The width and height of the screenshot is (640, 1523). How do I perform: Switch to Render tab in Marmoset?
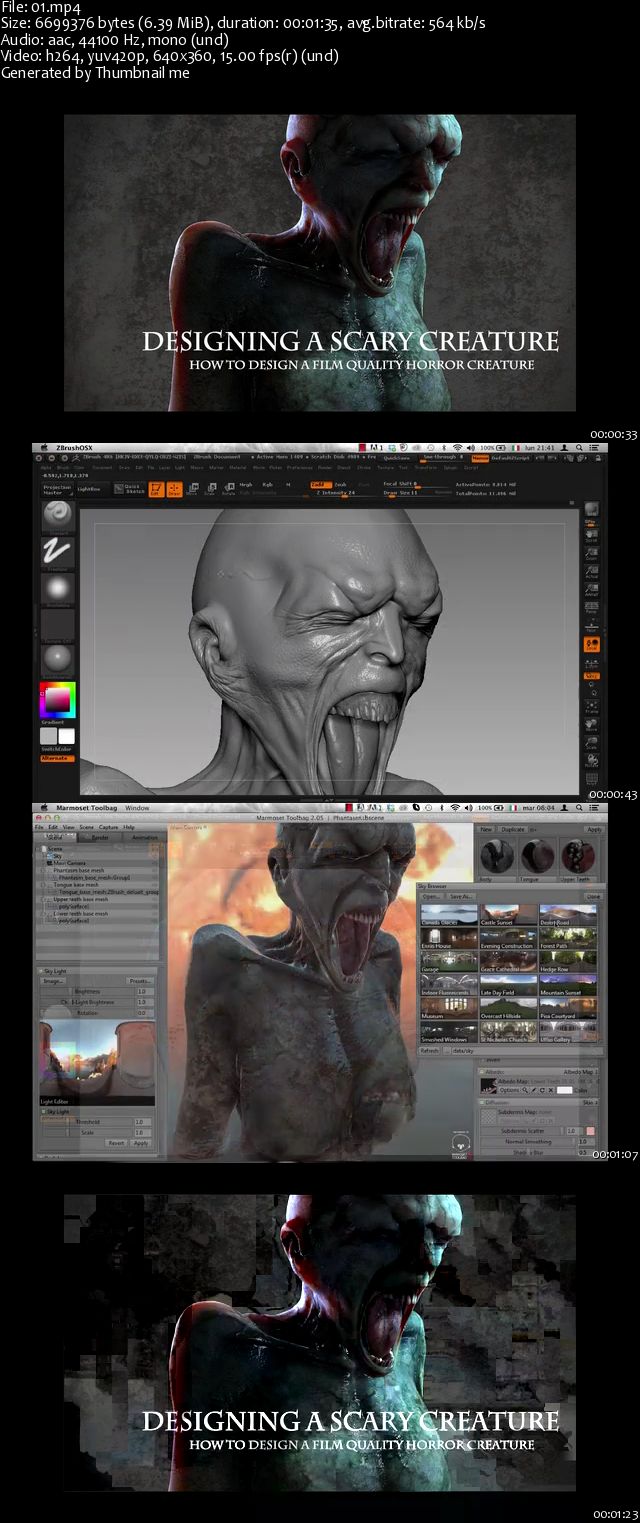100,837
